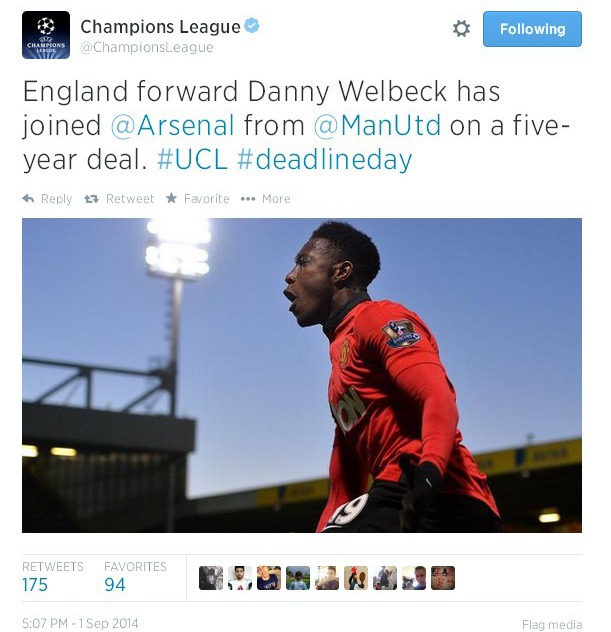This screenshot has height=632, width=611.
Task: Toggle the Following button
Action: tap(532, 29)
